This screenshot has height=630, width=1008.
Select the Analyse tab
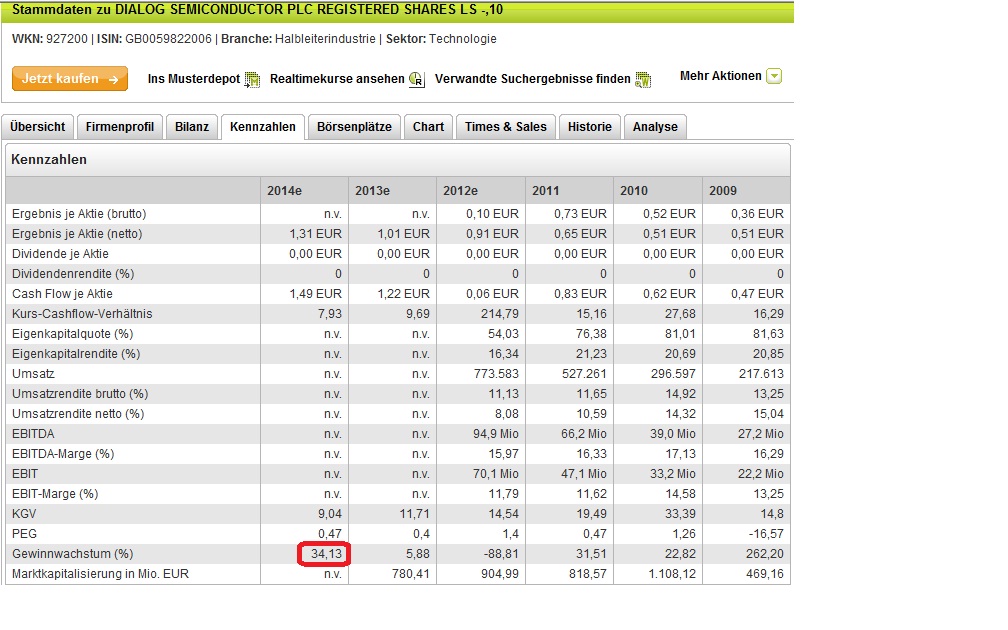point(655,127)
